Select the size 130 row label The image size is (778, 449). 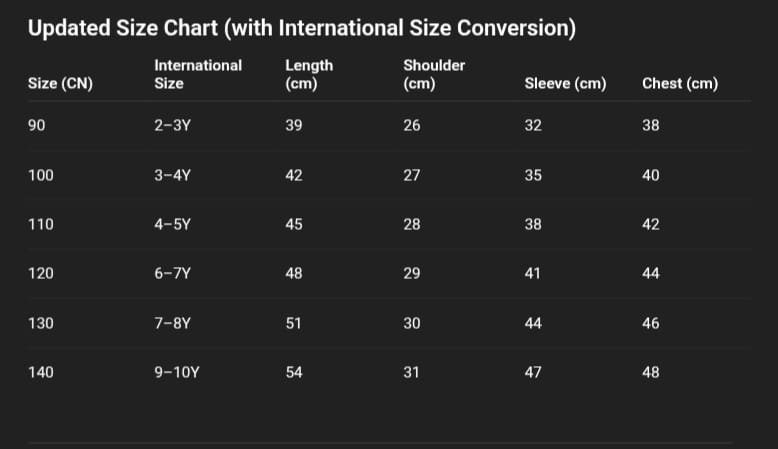point(40,323)
